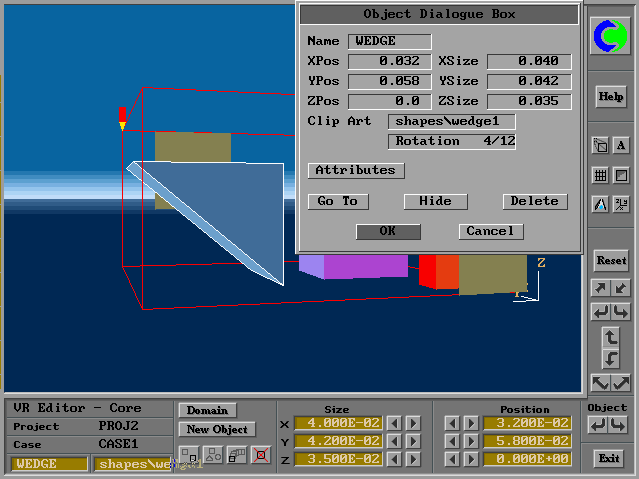Click the upward rotate arrow icon
639x479 pixels.
click(x=611, y=337)
